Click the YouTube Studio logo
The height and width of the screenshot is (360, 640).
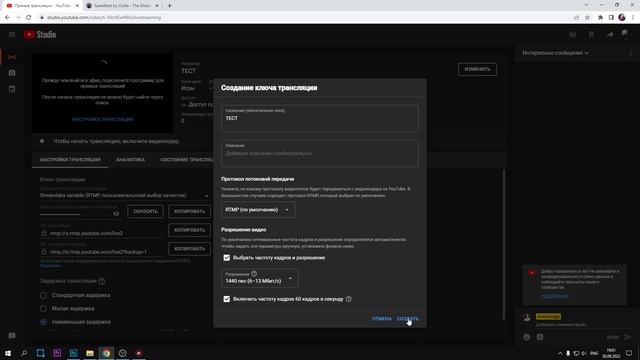[40, 35]
